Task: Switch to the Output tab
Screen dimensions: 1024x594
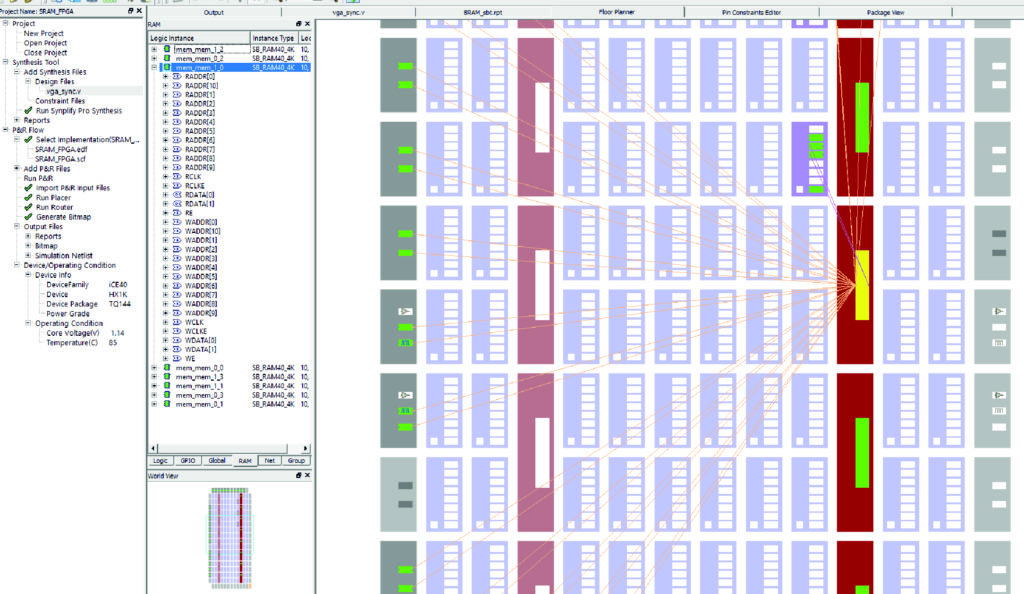Action: (214, 12)
